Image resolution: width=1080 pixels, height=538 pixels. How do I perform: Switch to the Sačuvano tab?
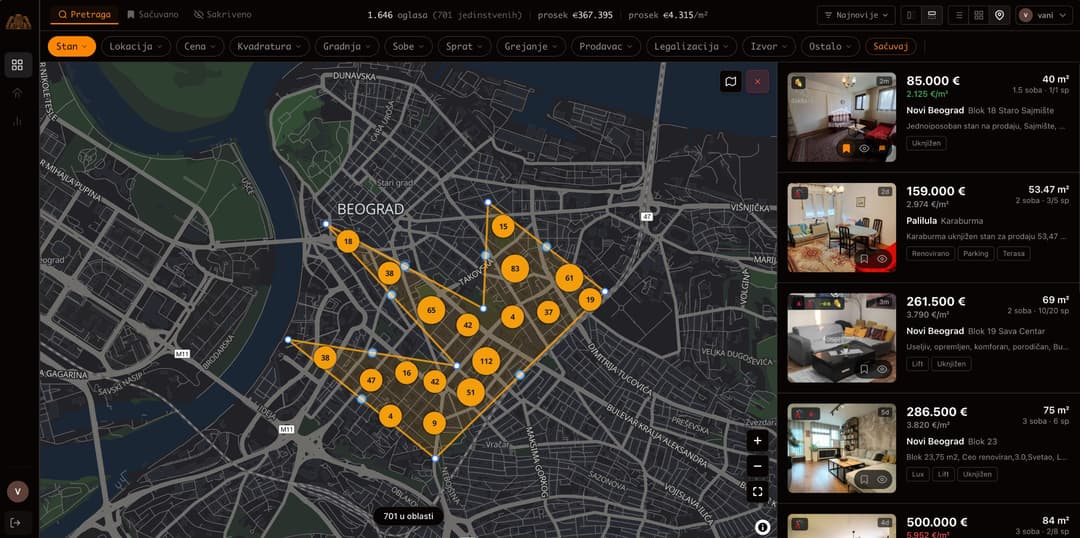point(152,15)
